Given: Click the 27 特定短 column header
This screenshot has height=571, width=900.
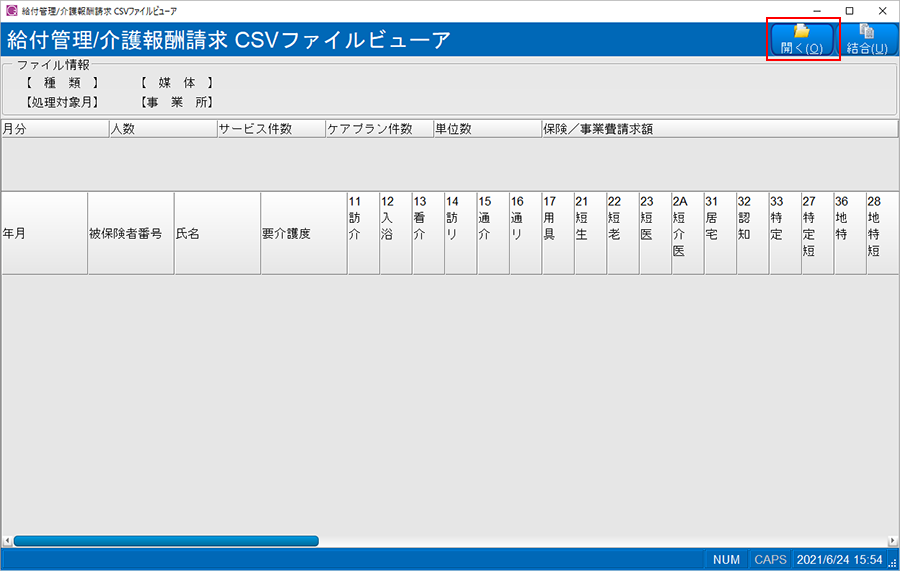Looking at the screenshot, I should [x=815, y=233].
